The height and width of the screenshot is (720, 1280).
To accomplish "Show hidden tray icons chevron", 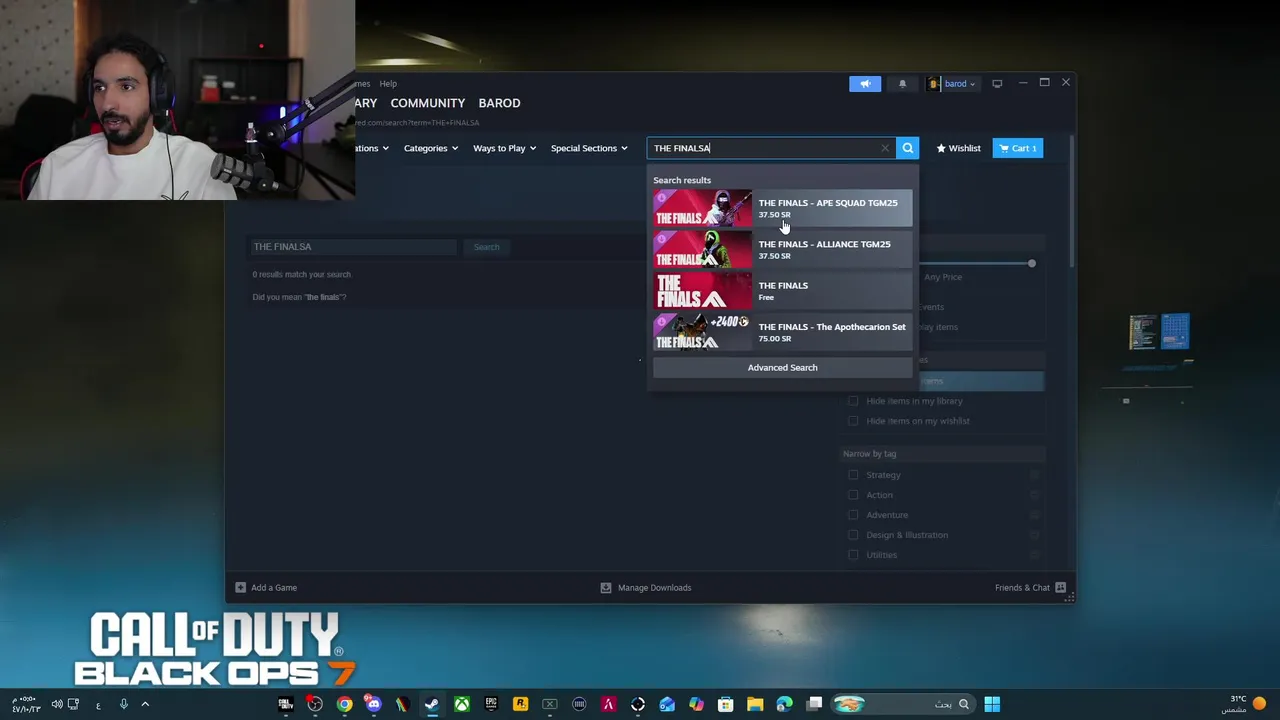I will click(x=145, y=704).
